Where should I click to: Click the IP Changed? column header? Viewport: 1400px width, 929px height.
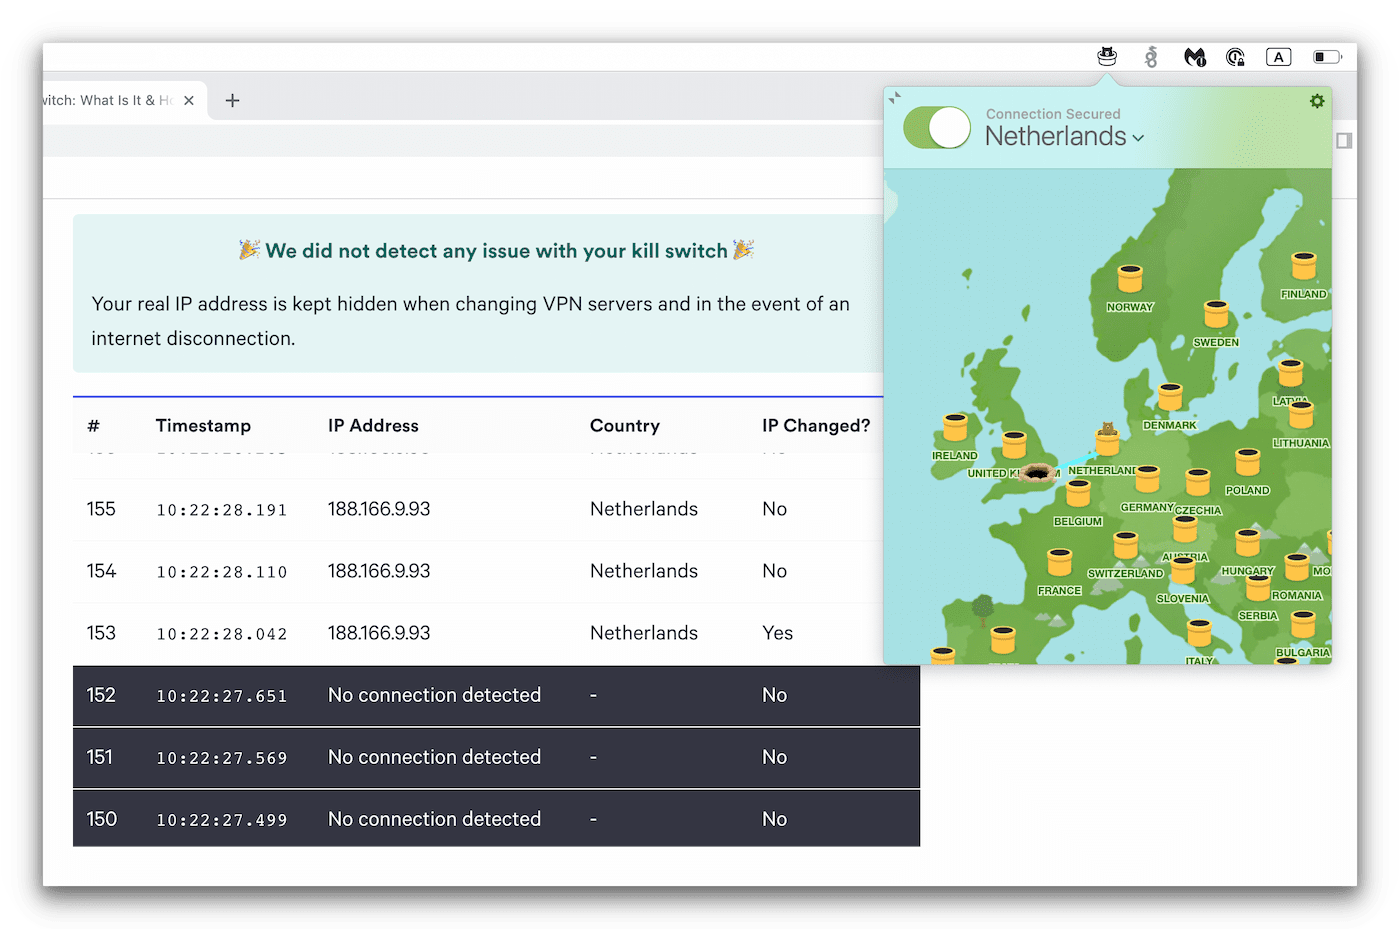[x=815, y=426]
